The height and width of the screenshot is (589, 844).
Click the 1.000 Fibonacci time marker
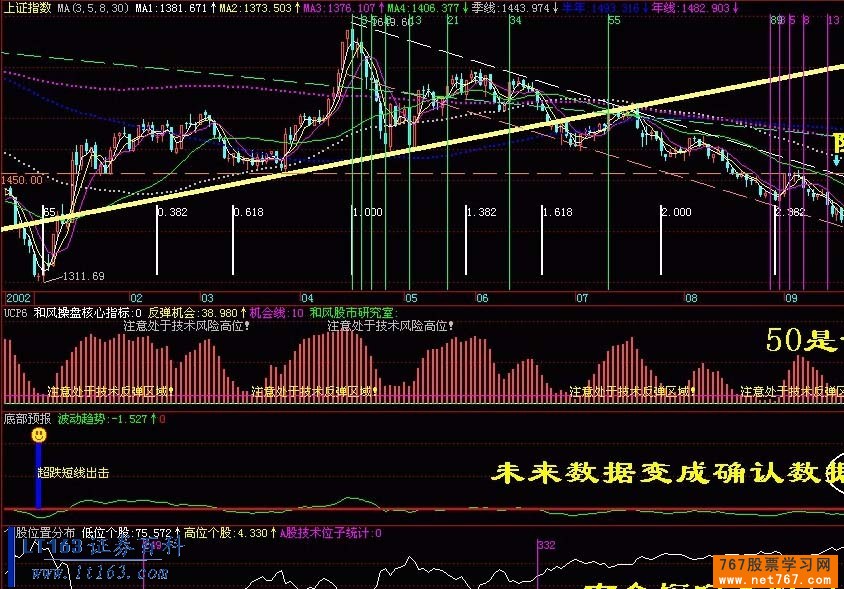click(367, 212)
